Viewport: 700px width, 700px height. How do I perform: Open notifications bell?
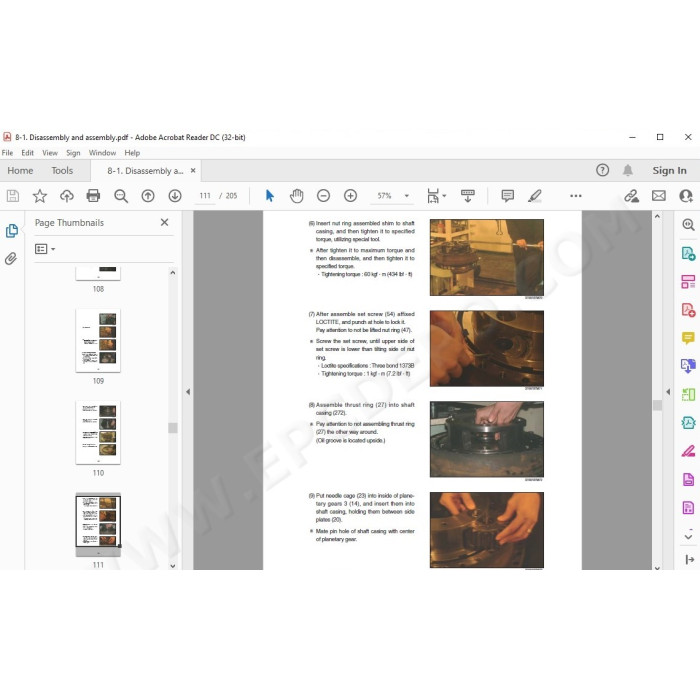628,170
